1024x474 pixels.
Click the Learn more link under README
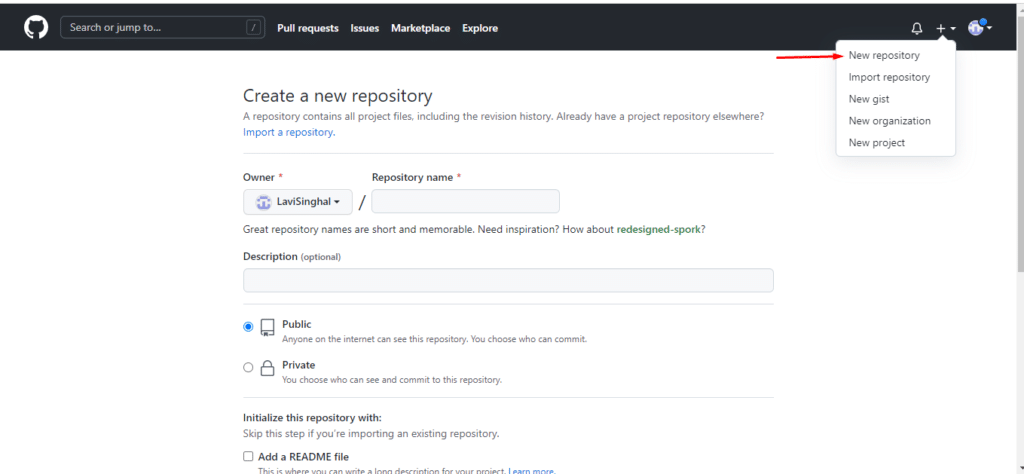pyautogui.click(x=531, y=471)
